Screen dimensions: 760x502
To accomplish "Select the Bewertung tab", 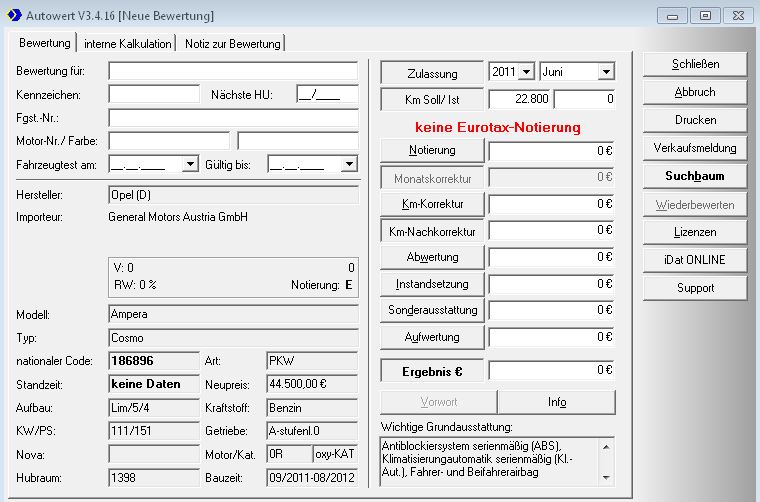I will pyautogui.click(x=45, y=43).
